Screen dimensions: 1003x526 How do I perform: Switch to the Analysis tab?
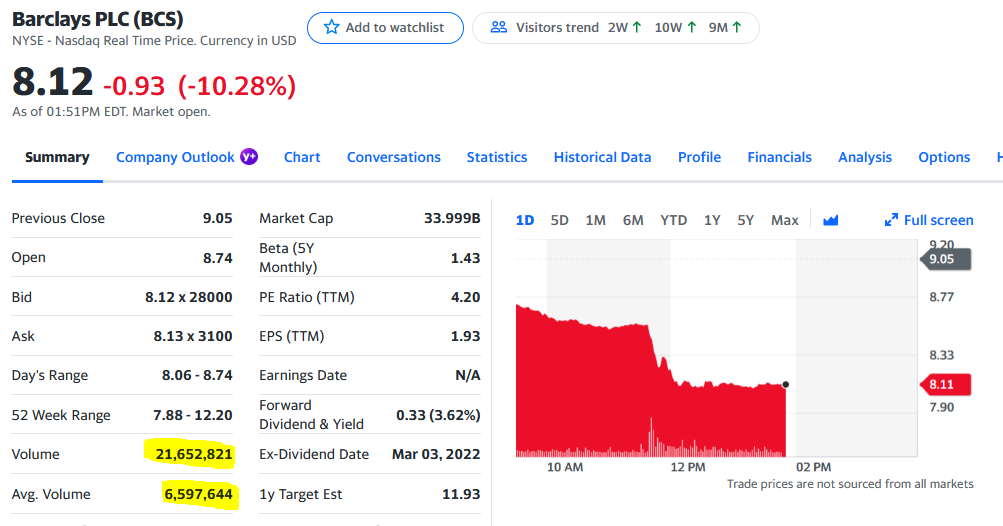pyautogui.click(x=865, y=157)
